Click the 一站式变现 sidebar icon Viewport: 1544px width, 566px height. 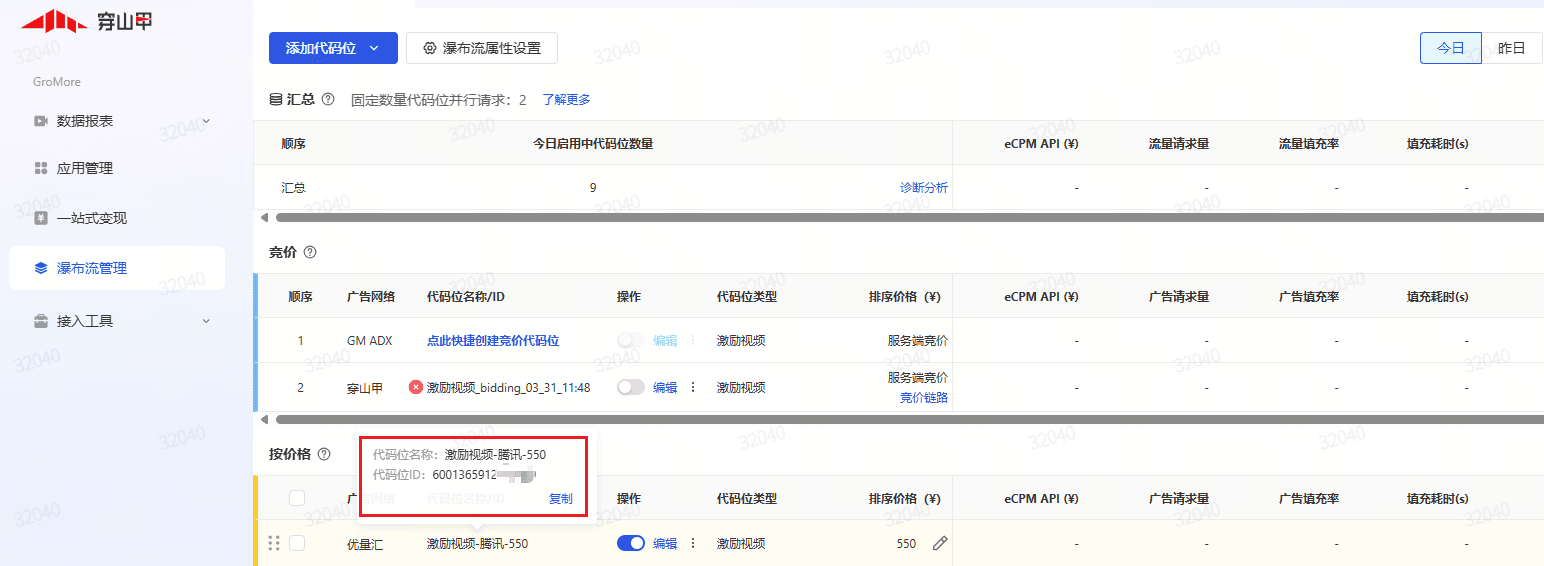(x=41, y=218)
